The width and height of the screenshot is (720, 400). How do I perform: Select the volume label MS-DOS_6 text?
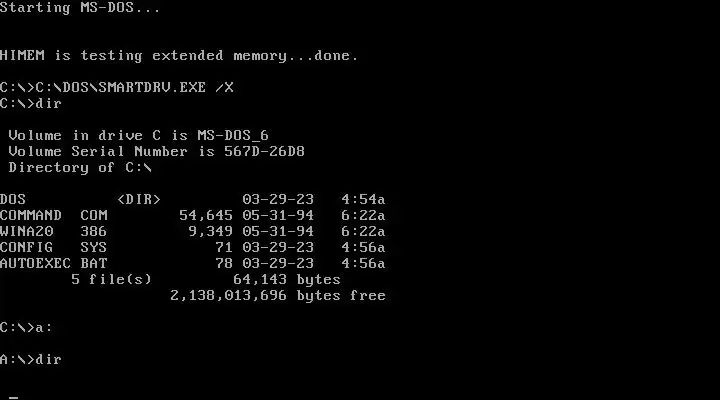[x=233, y=135]
